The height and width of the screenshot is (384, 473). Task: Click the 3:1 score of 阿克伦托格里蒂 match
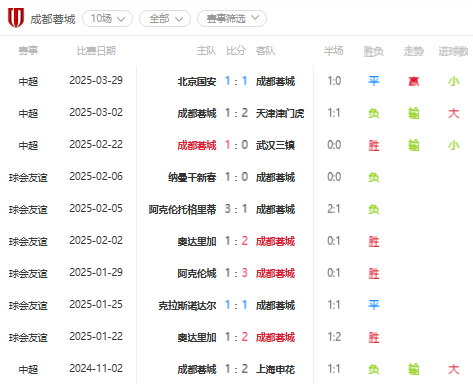[x=236, y=209]
